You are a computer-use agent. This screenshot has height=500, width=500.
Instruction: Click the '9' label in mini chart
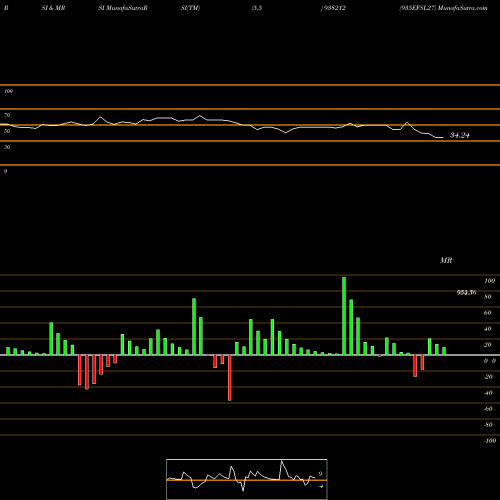320,474
